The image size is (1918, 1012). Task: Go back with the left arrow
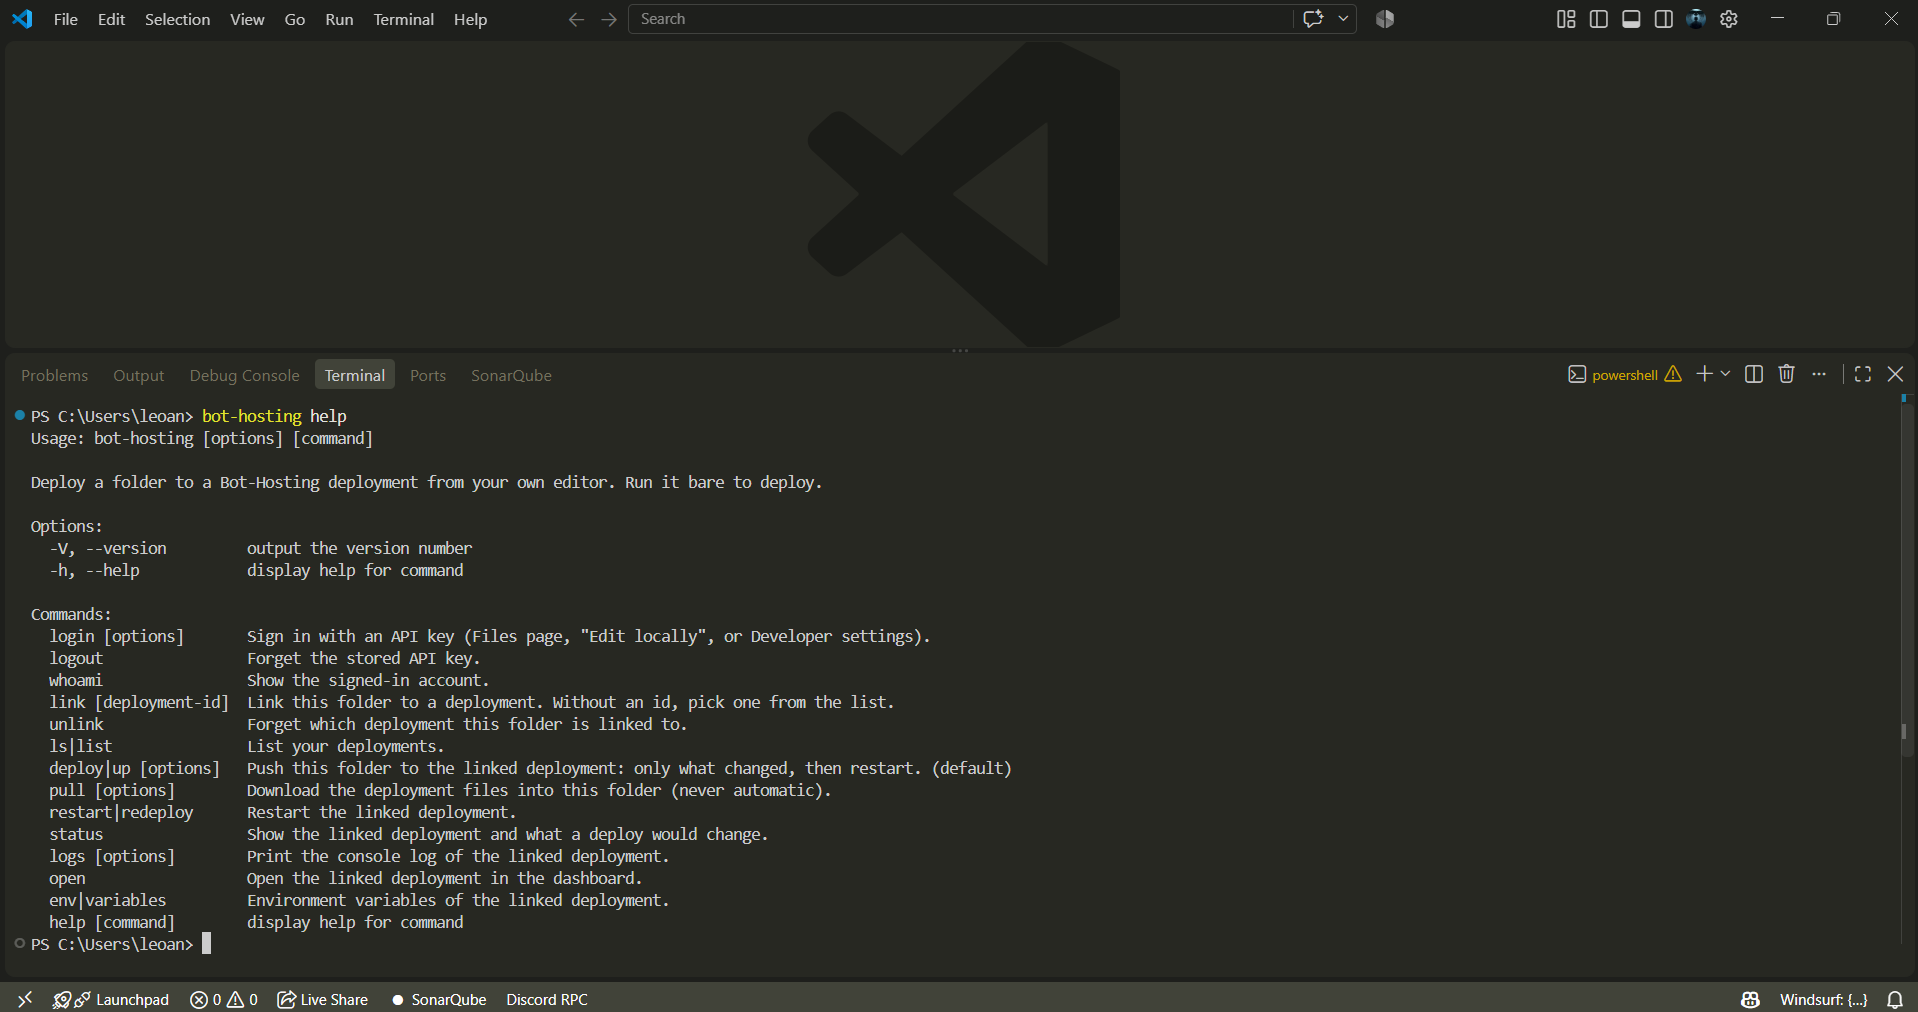pyautogui.click(x=576, y=19)
